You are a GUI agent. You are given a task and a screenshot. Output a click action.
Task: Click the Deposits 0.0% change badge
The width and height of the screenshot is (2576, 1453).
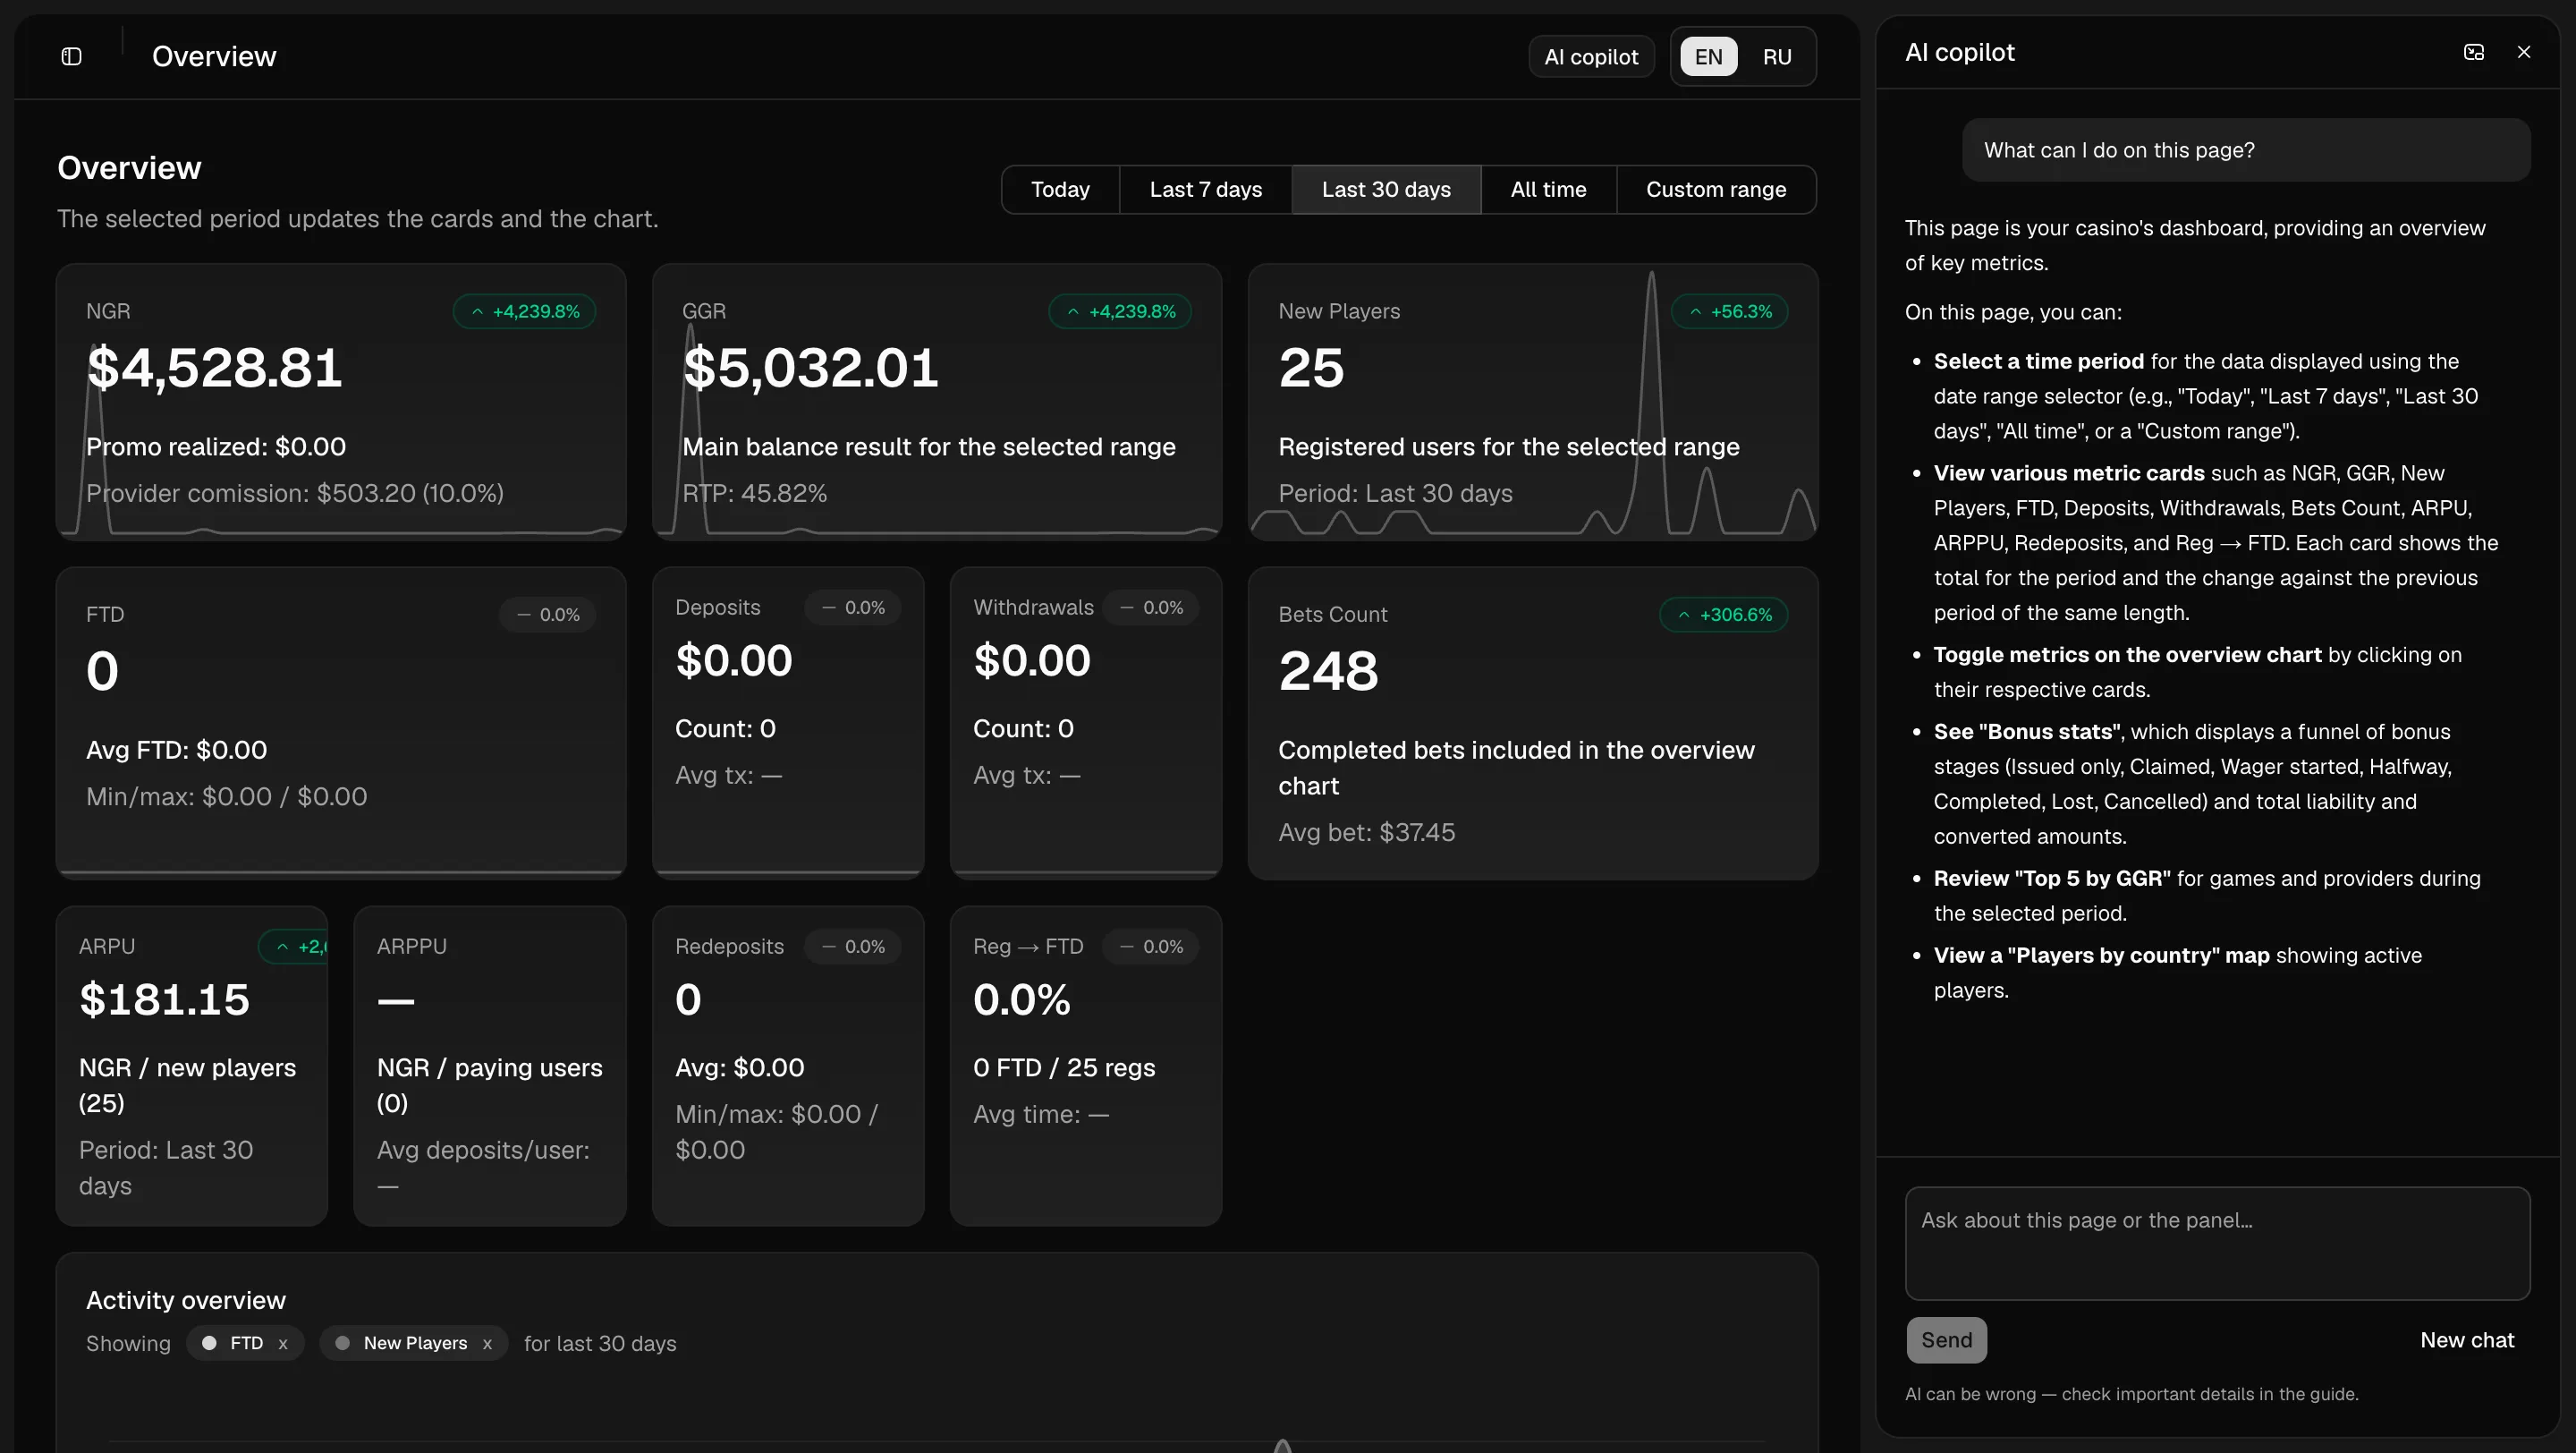click(x=853, y=607)
